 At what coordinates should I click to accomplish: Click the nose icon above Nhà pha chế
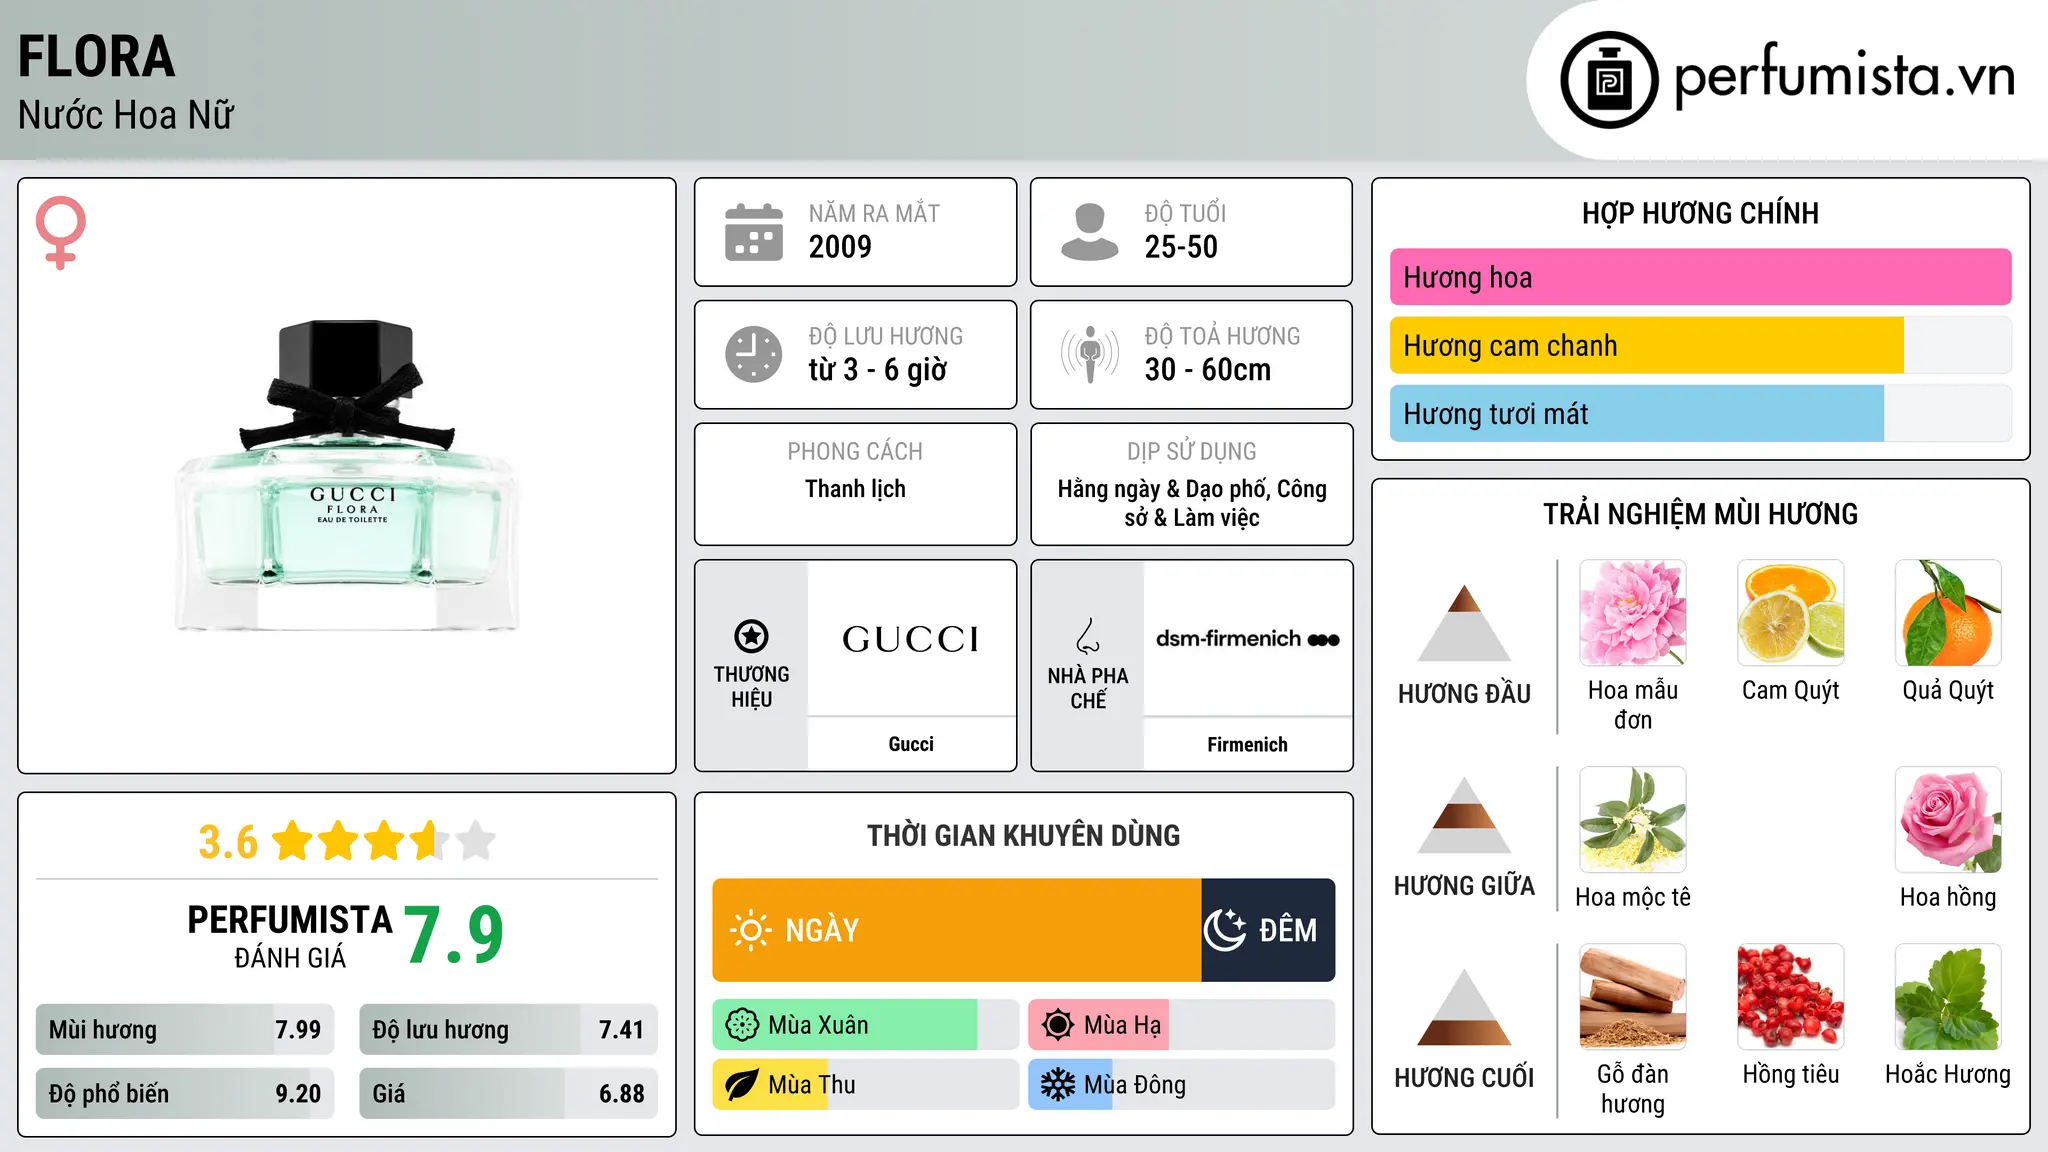pyautogui.click(x=1088, y=636)
